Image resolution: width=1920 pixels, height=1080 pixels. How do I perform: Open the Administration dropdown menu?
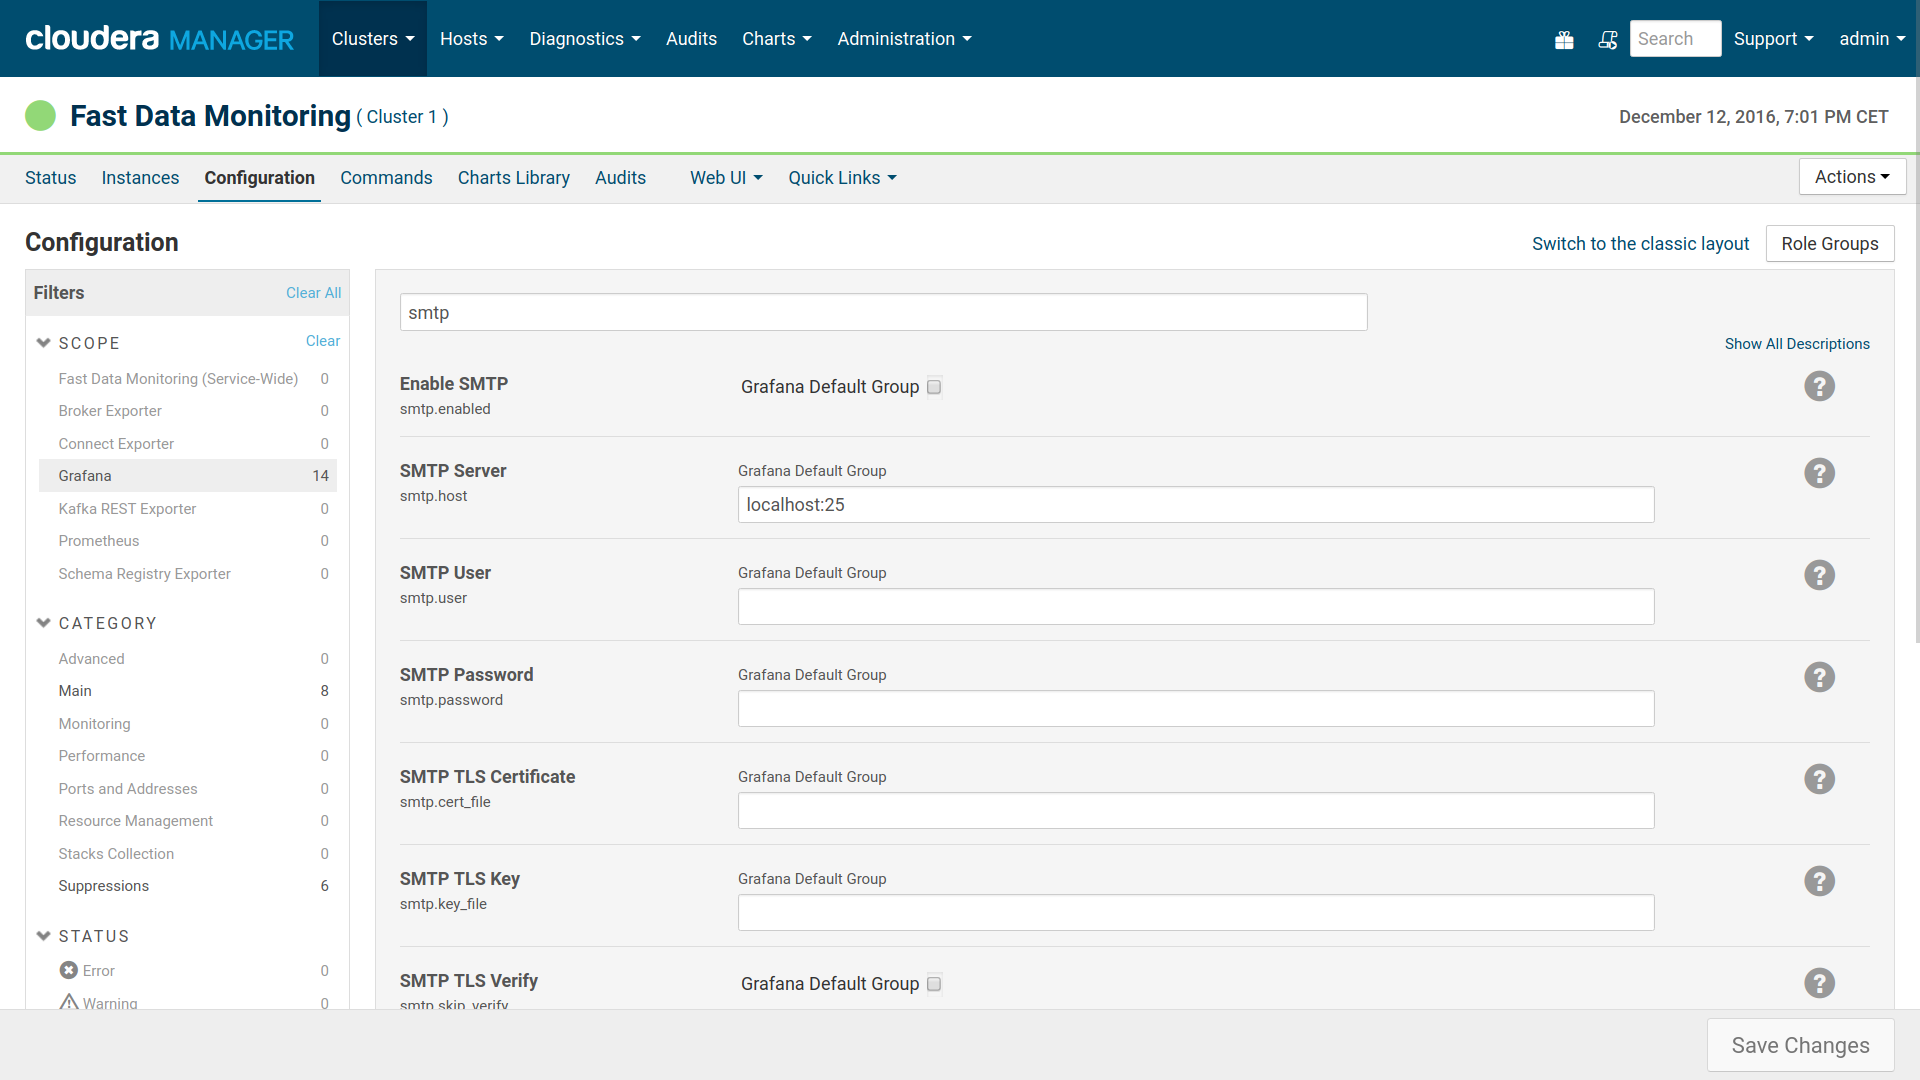904,39
